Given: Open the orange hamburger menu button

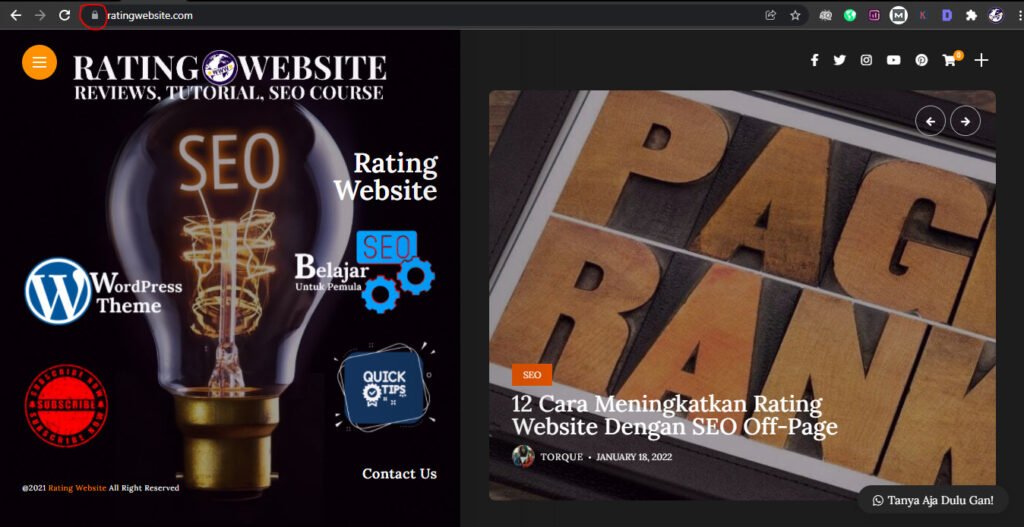Looking at the screenshot, I should (x=39, y=62).
